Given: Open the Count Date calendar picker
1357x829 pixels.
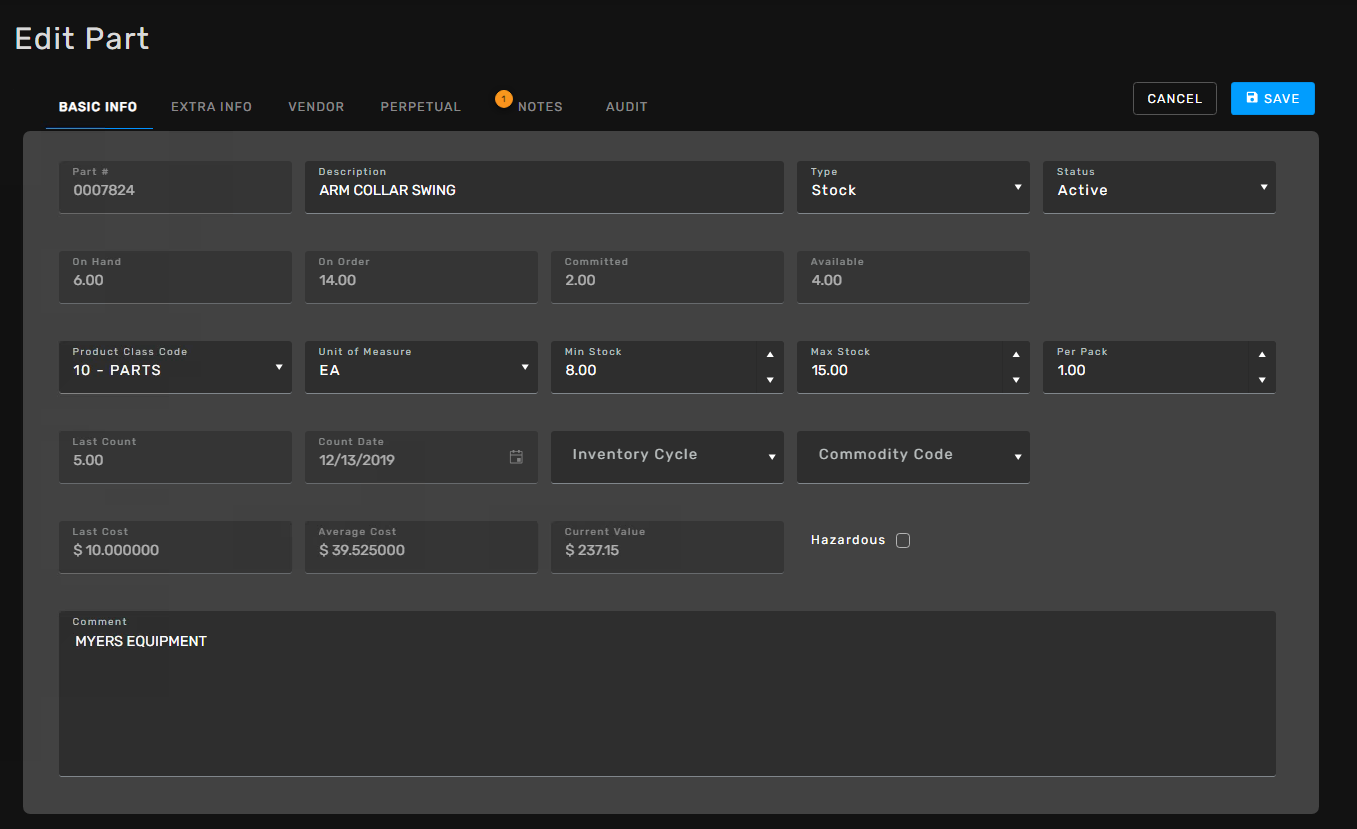Looking at the screenshot, I should (516, 457).
